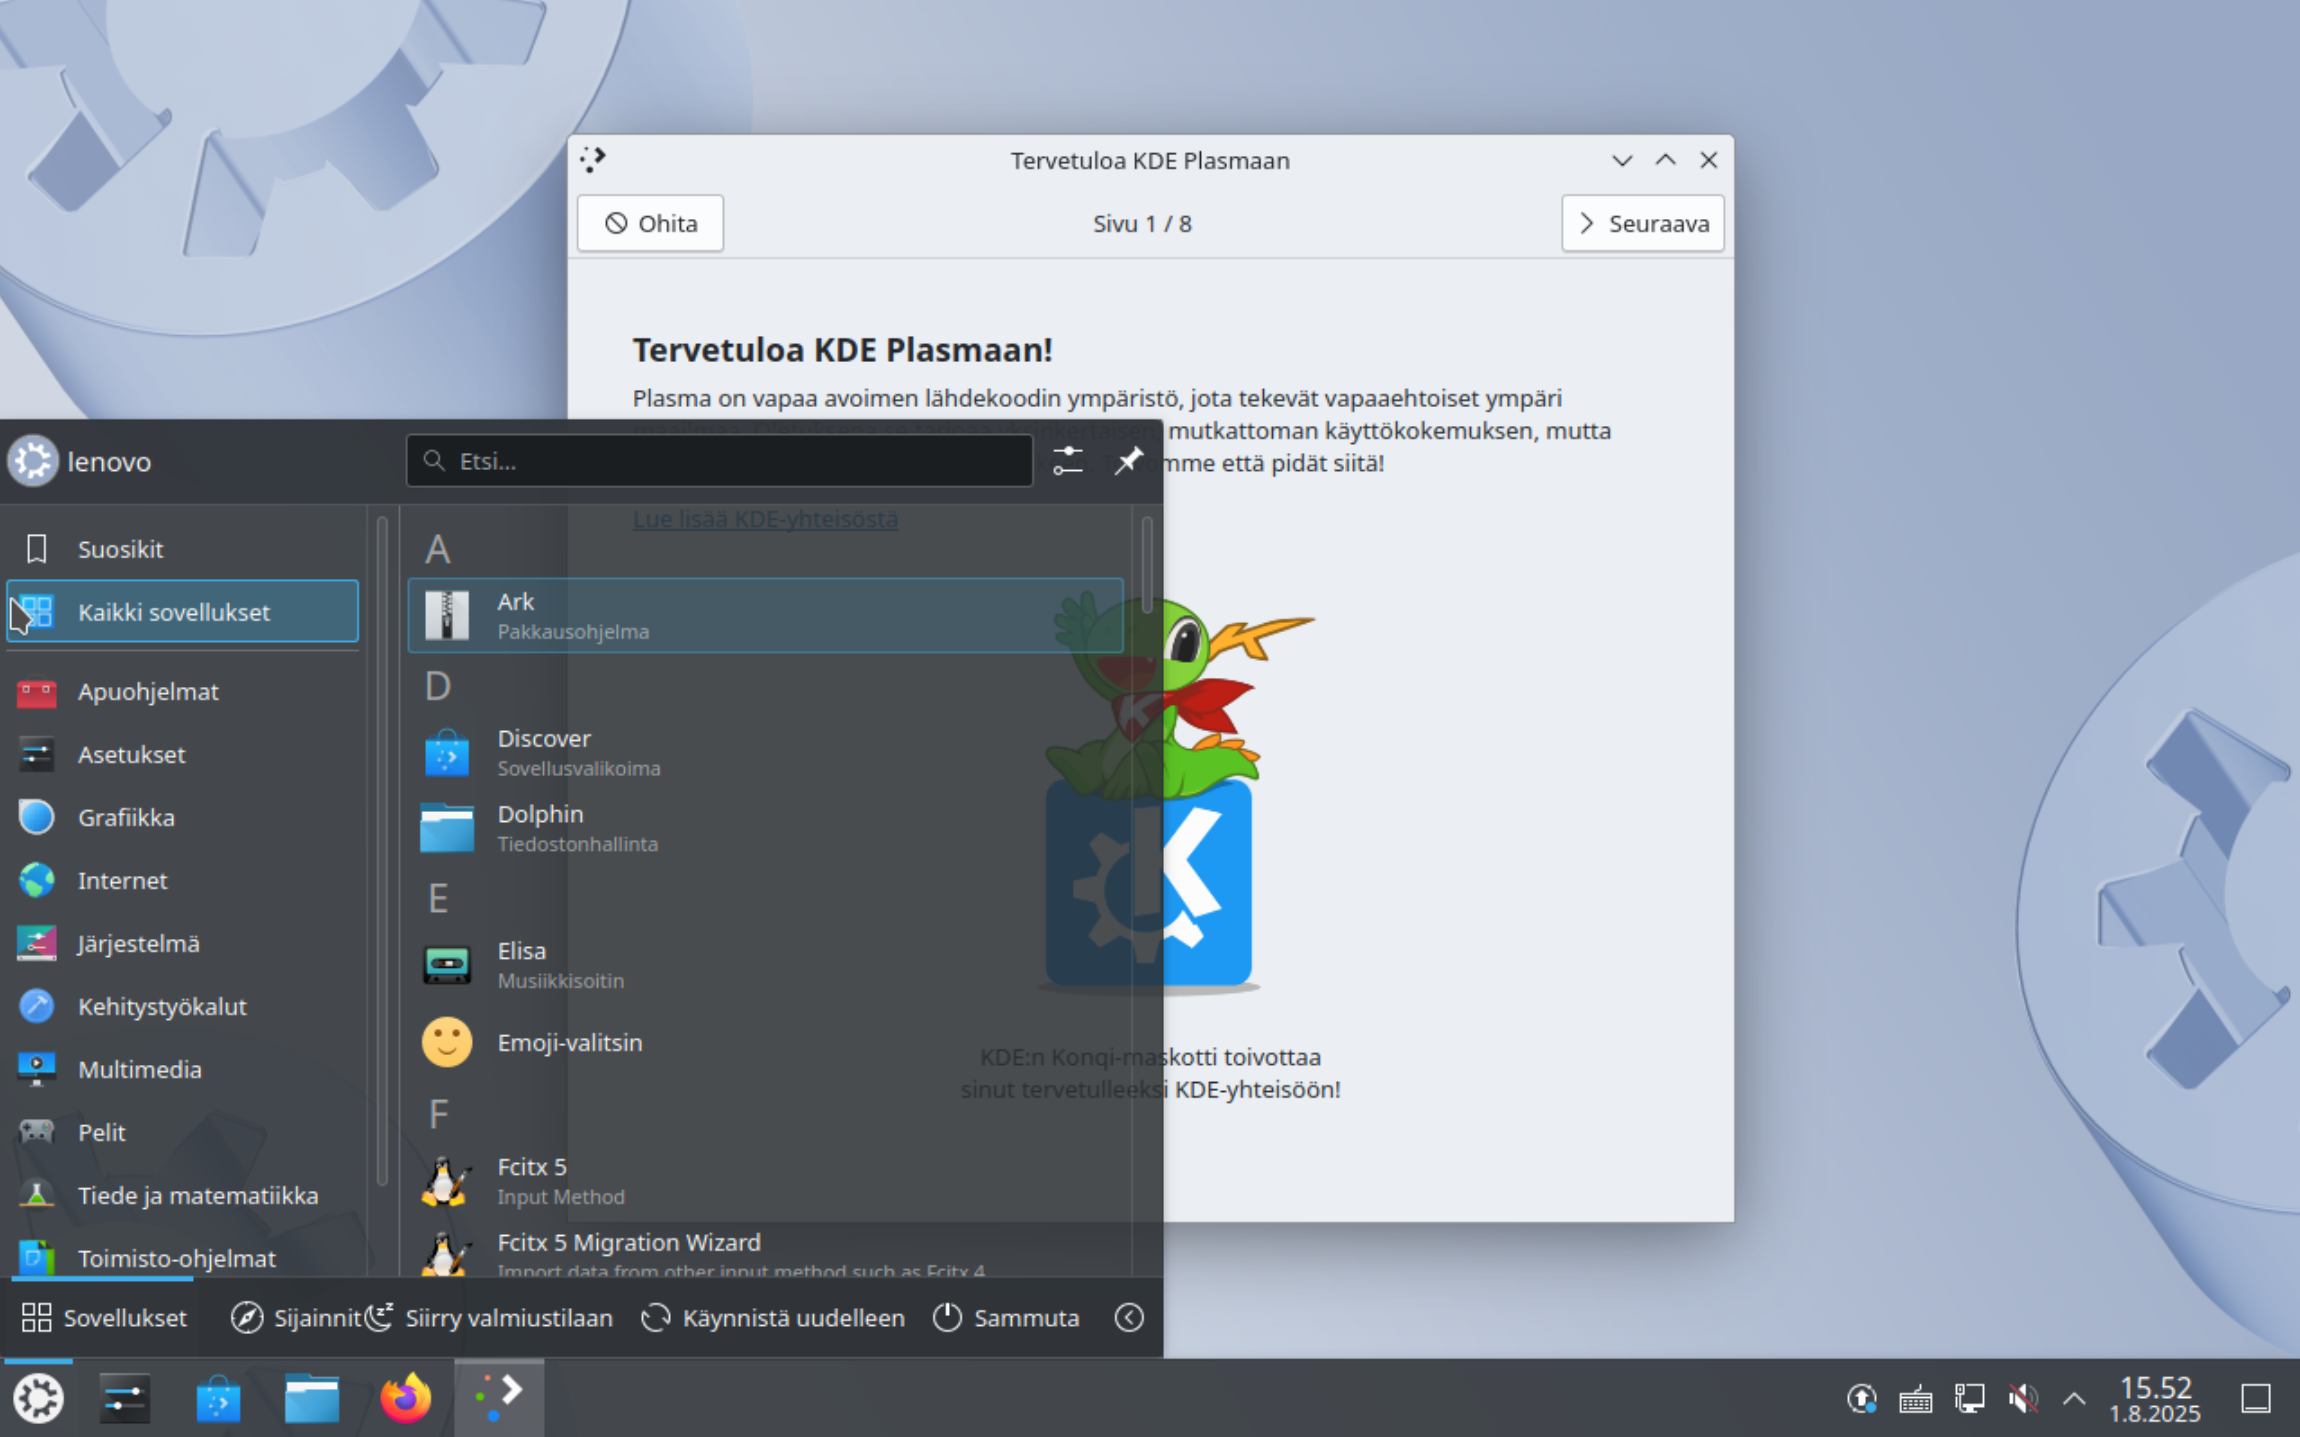The image size is (2300, 1437).
Task: Open keyboard layout tray icon
Action: click(x=1915, y=1398)
